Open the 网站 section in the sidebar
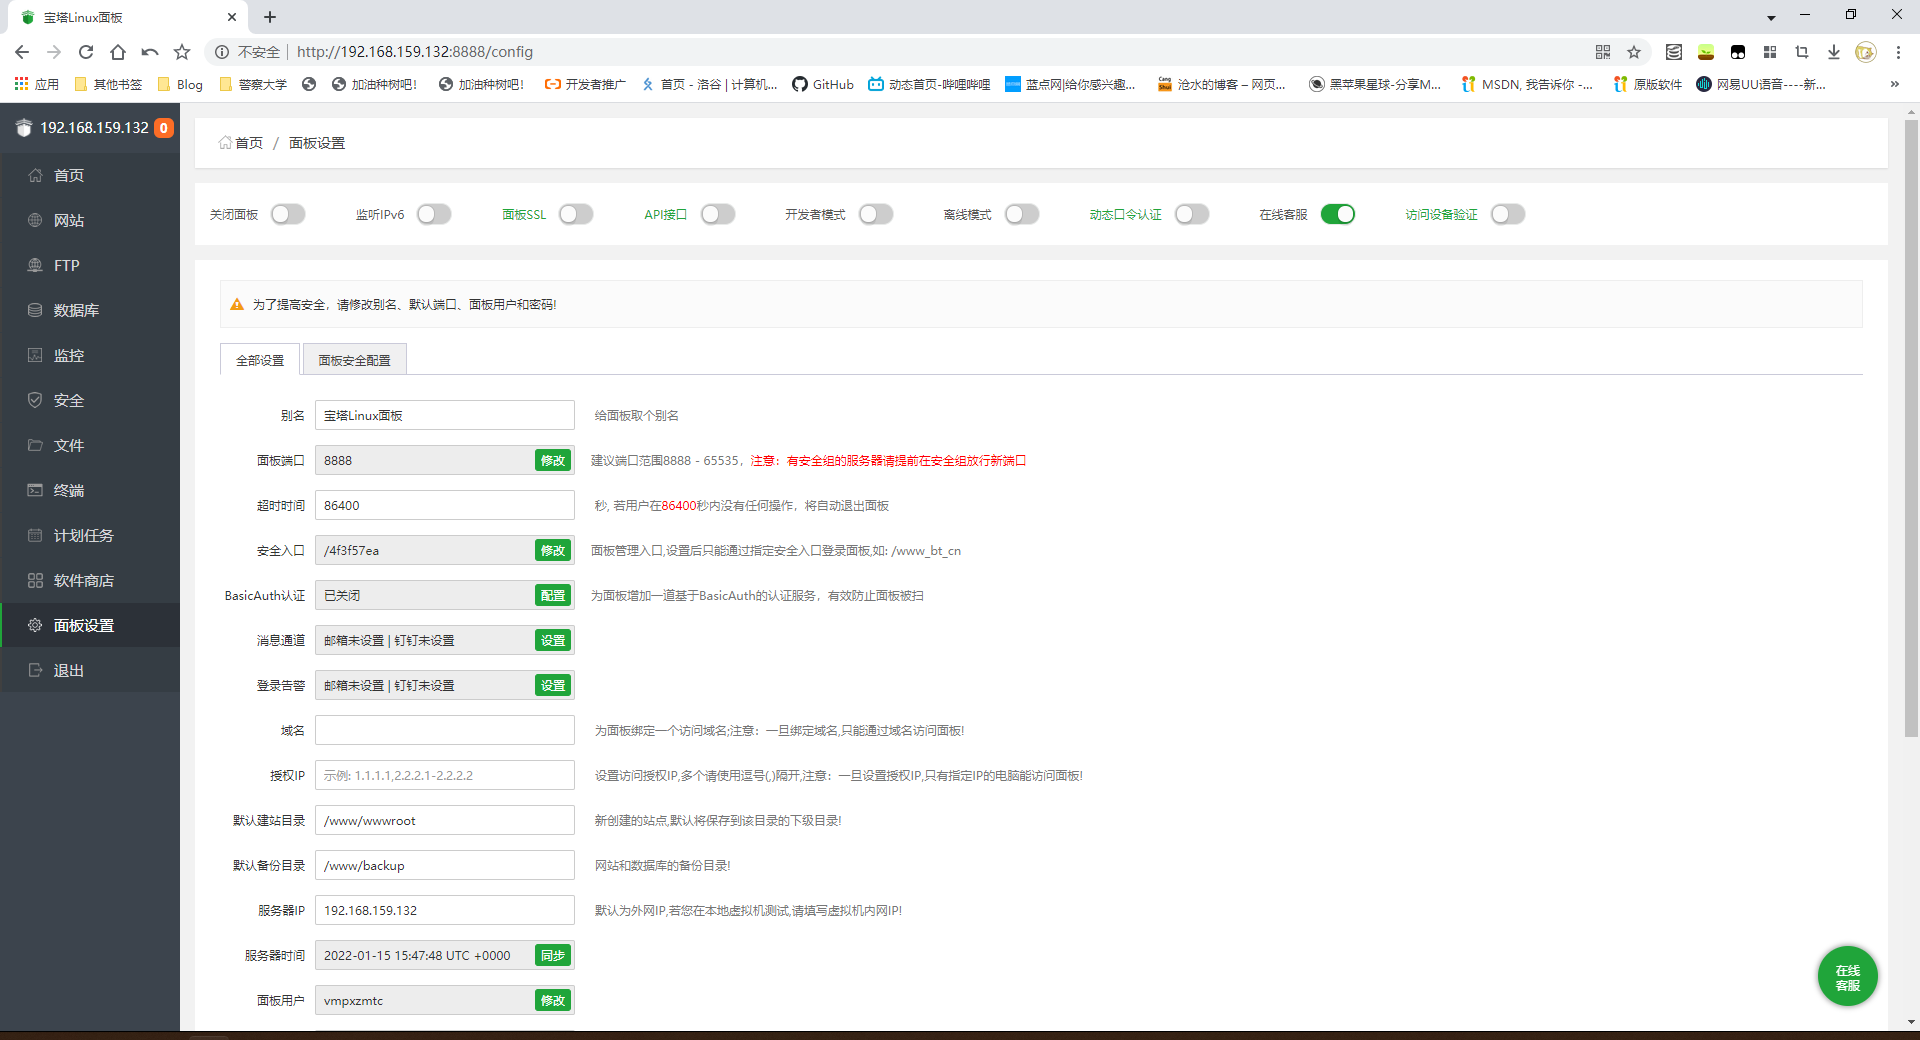Viewport: 1920px width, 1040px height. (x=67, y=220)
